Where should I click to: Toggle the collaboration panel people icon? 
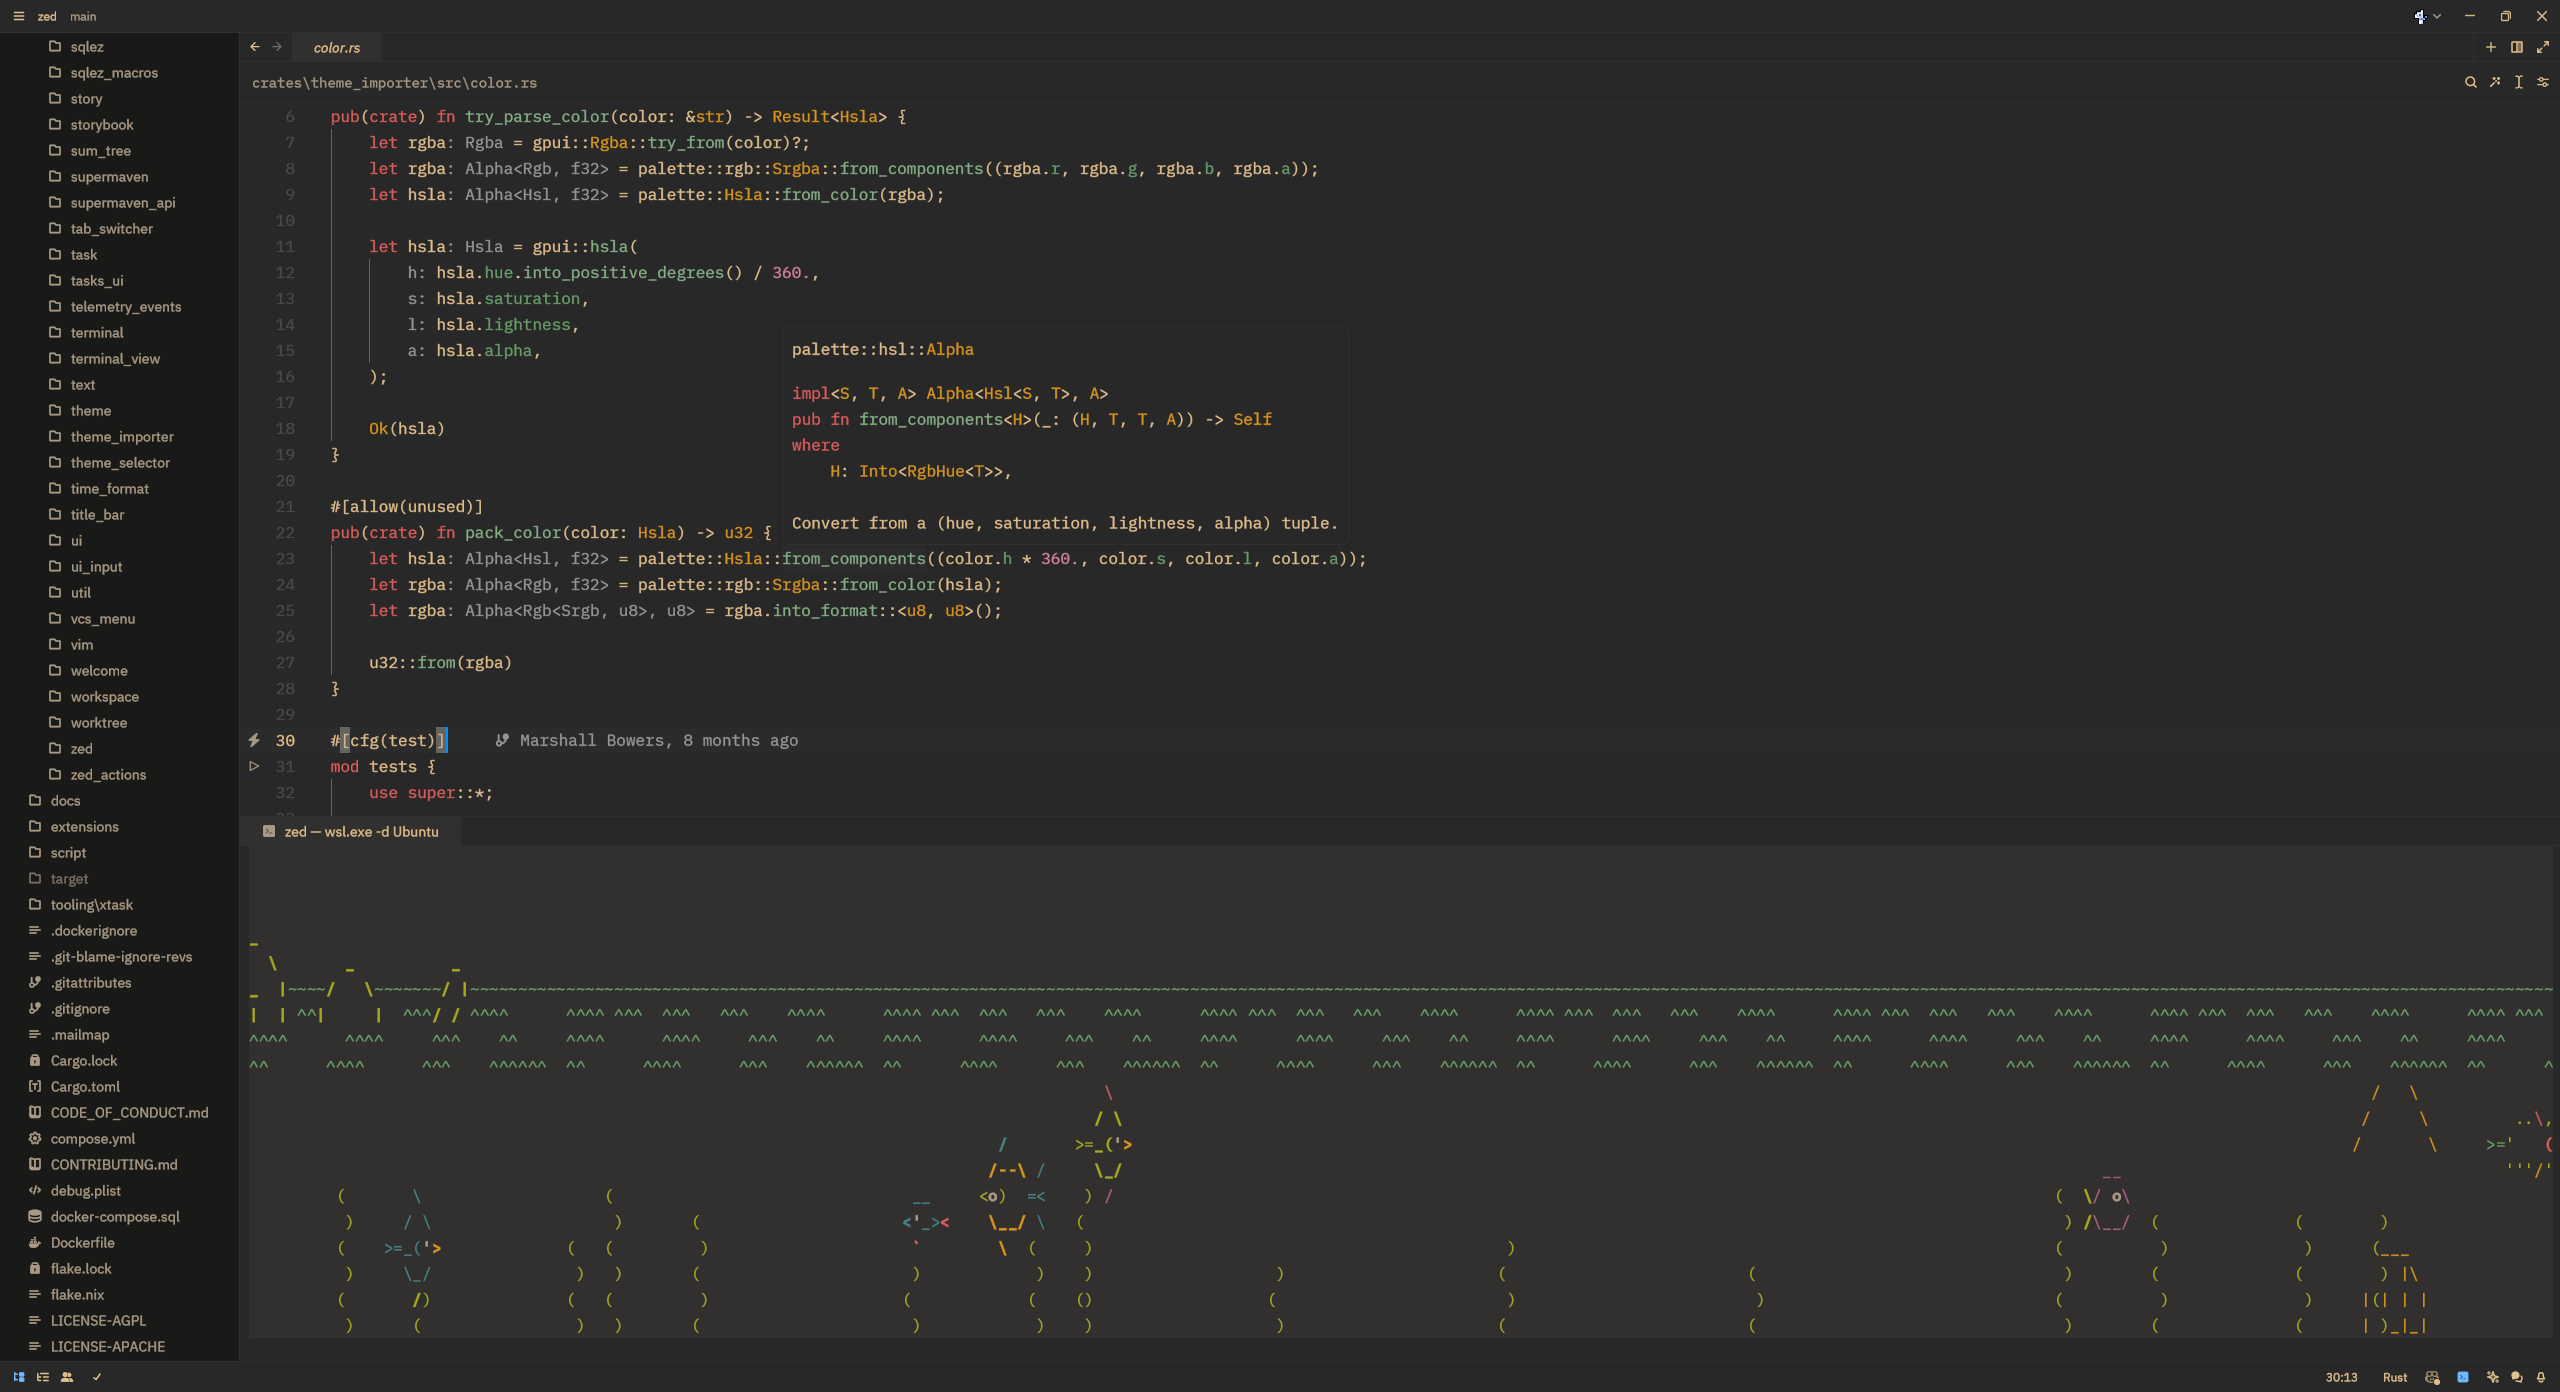click(67, 1377)
